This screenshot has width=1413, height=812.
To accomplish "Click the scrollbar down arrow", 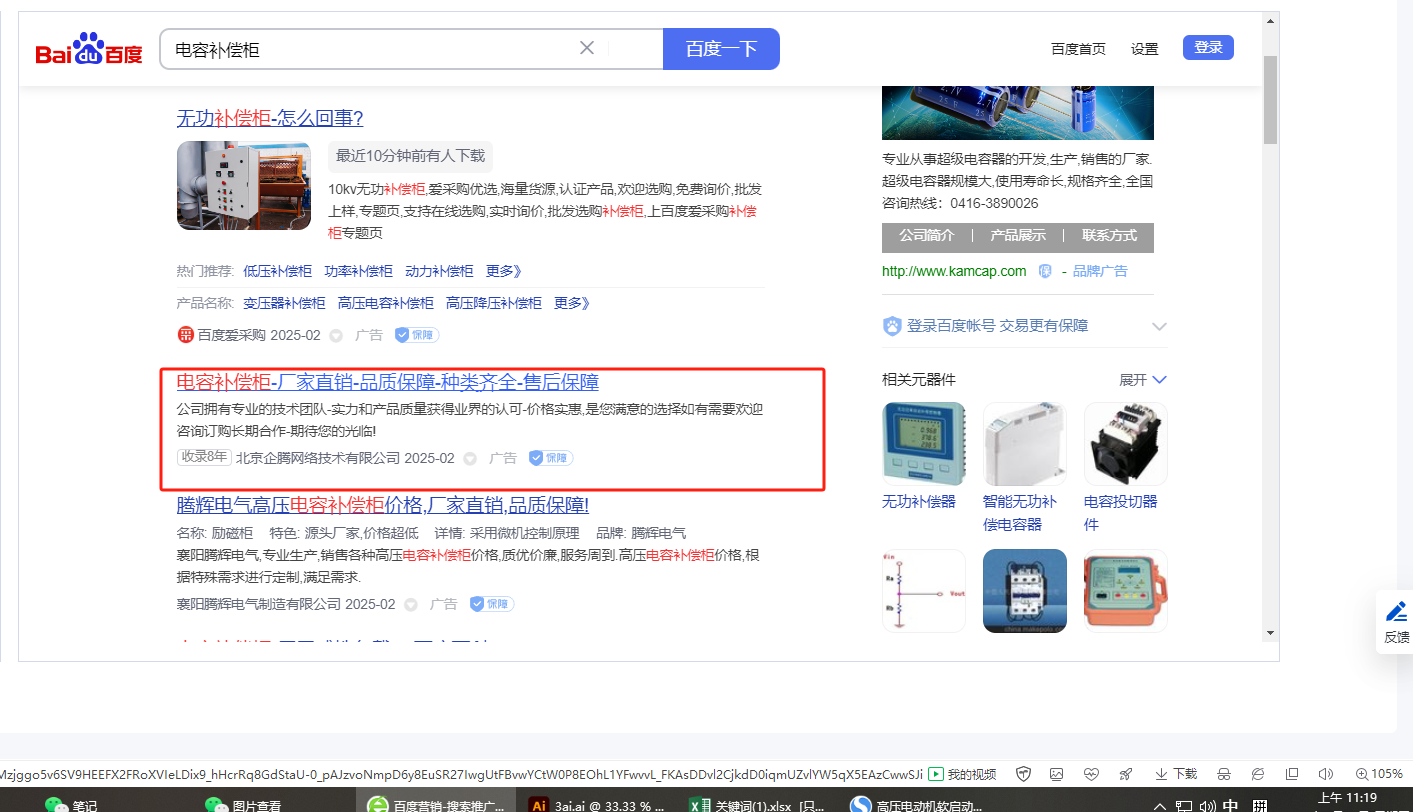I will pyautogui.click(x=1270, y=633).
